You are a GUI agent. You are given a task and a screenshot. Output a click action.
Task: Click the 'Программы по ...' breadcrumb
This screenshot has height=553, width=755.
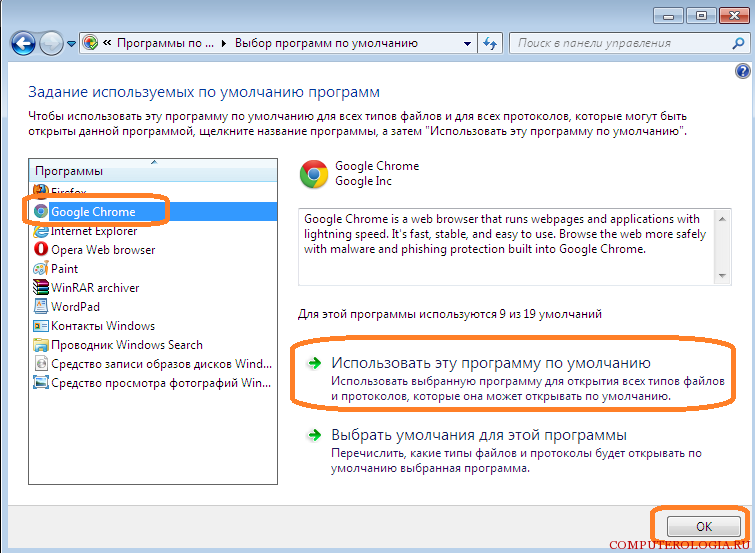click(165, 43)
